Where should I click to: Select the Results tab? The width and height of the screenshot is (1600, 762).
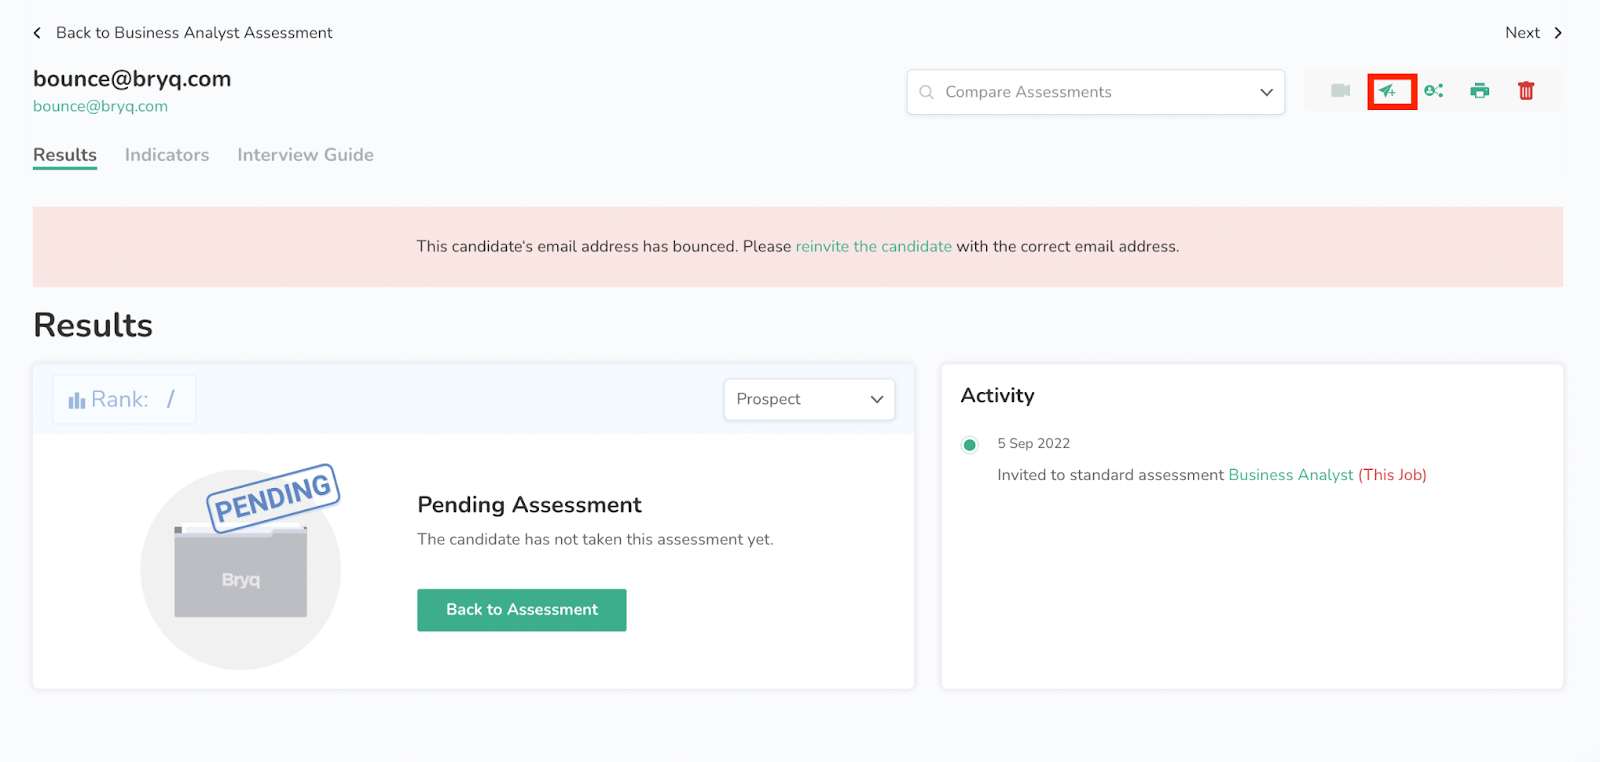tap(65, 155)
